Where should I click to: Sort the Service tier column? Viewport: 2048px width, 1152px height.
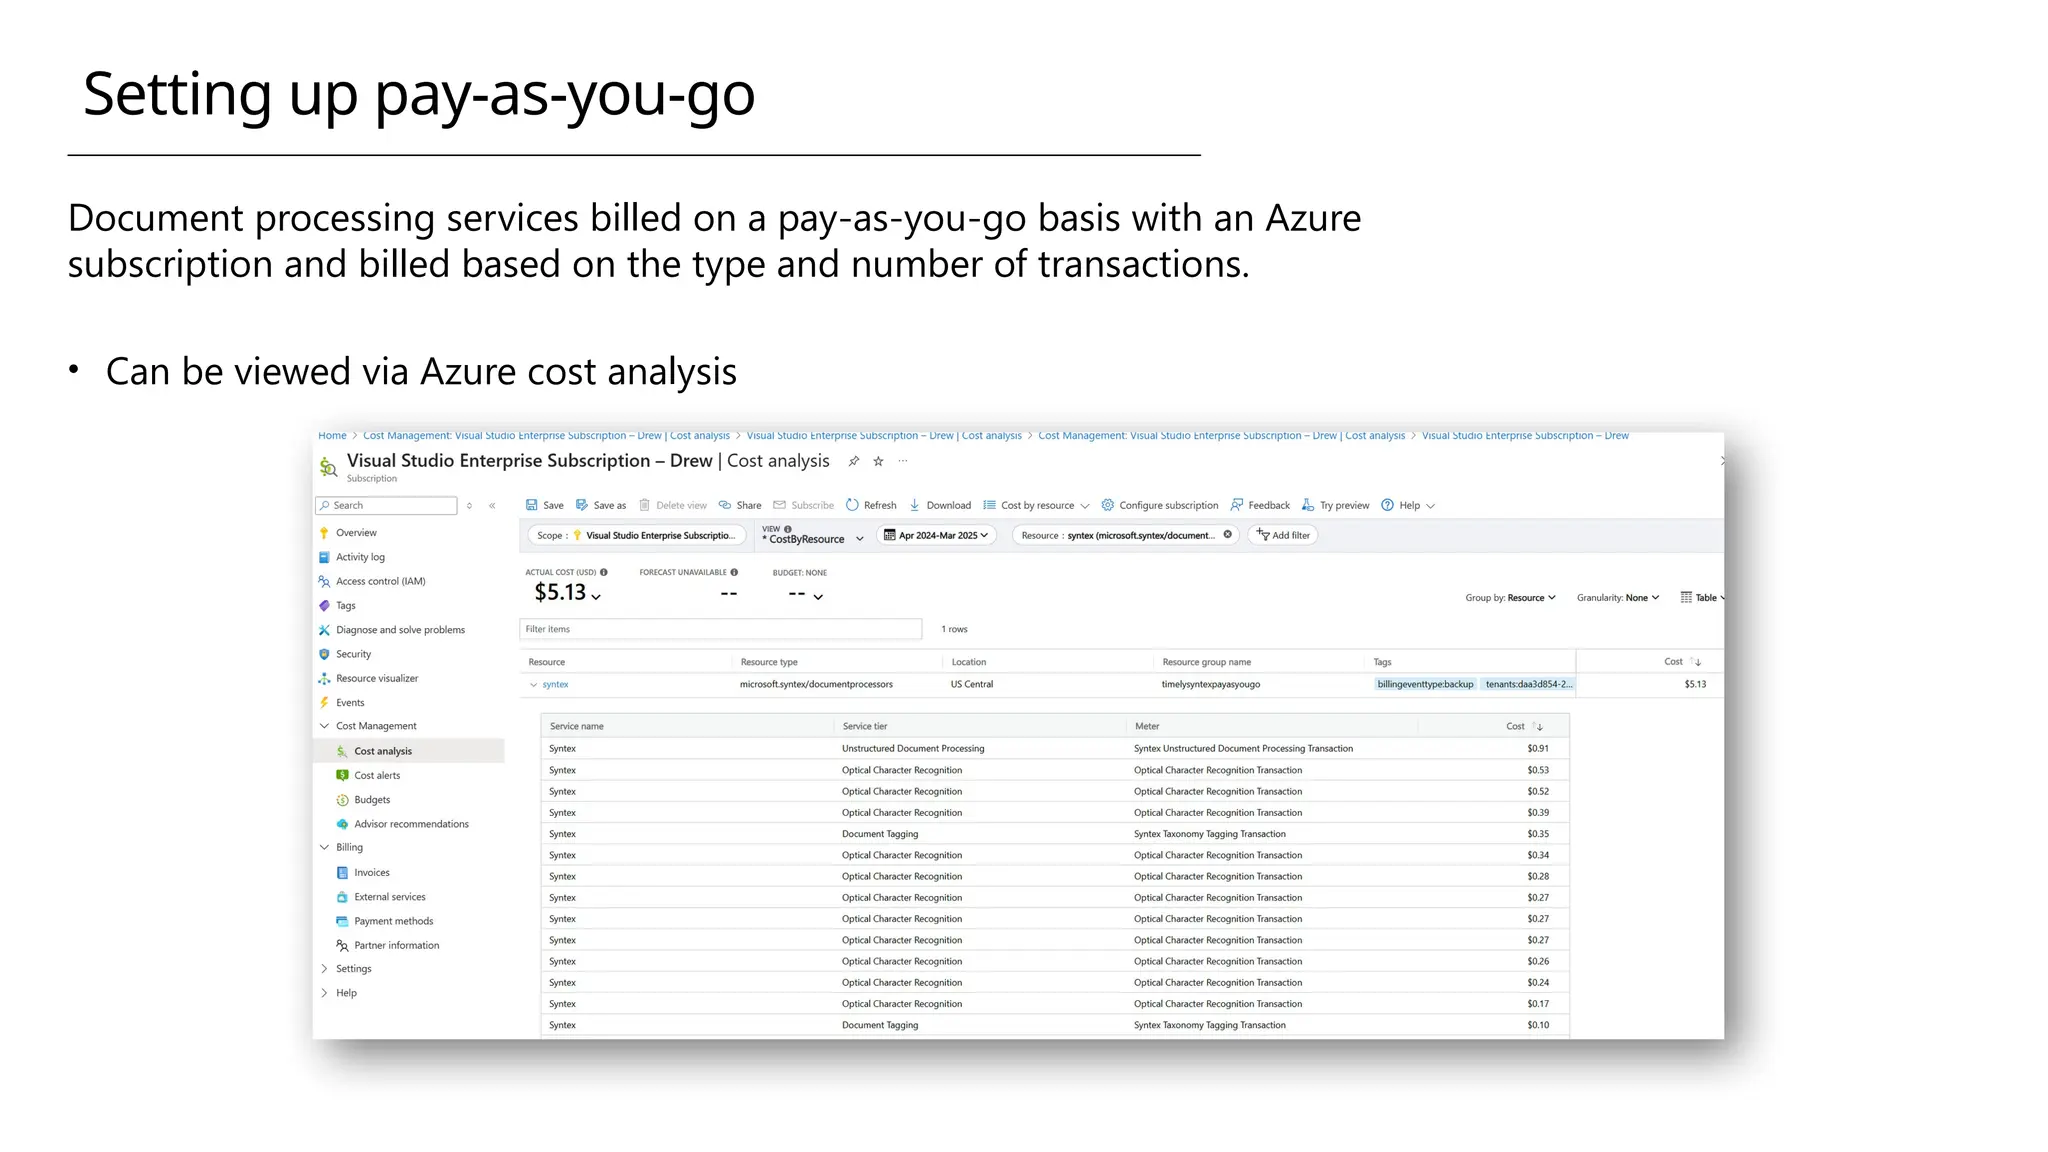[865, 727]
